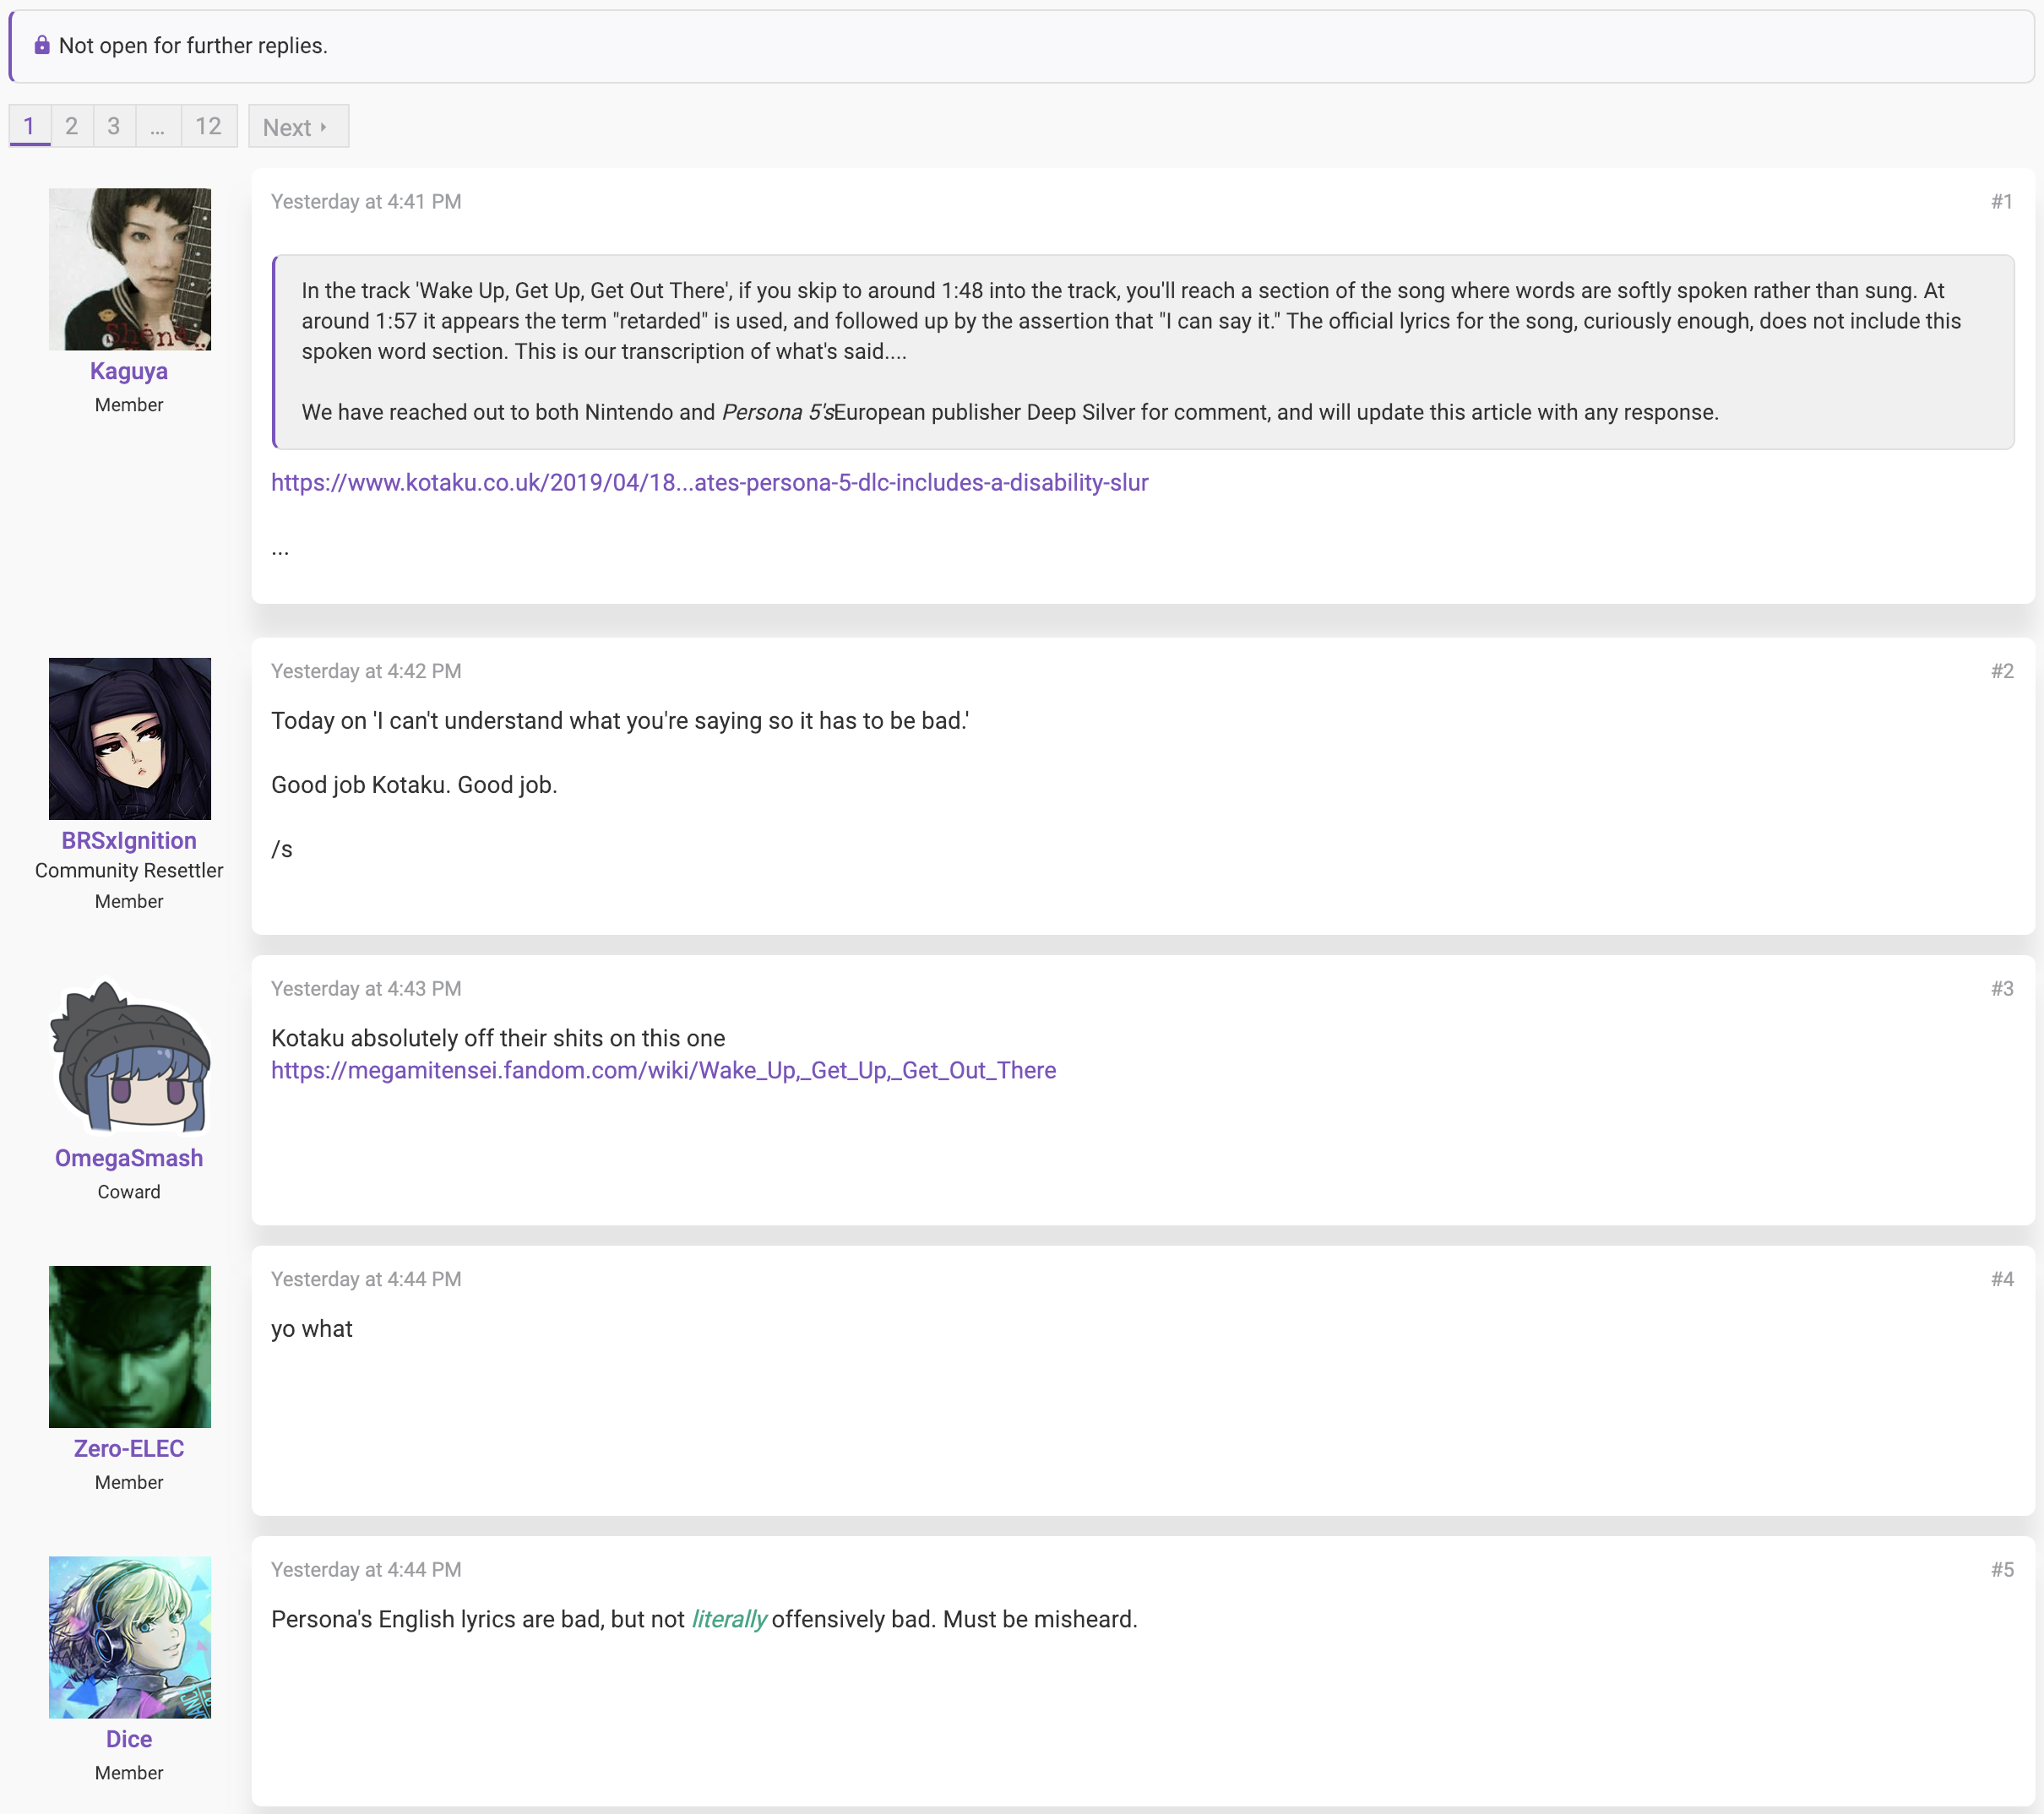Click the quoted article text block

point(1143,352)
